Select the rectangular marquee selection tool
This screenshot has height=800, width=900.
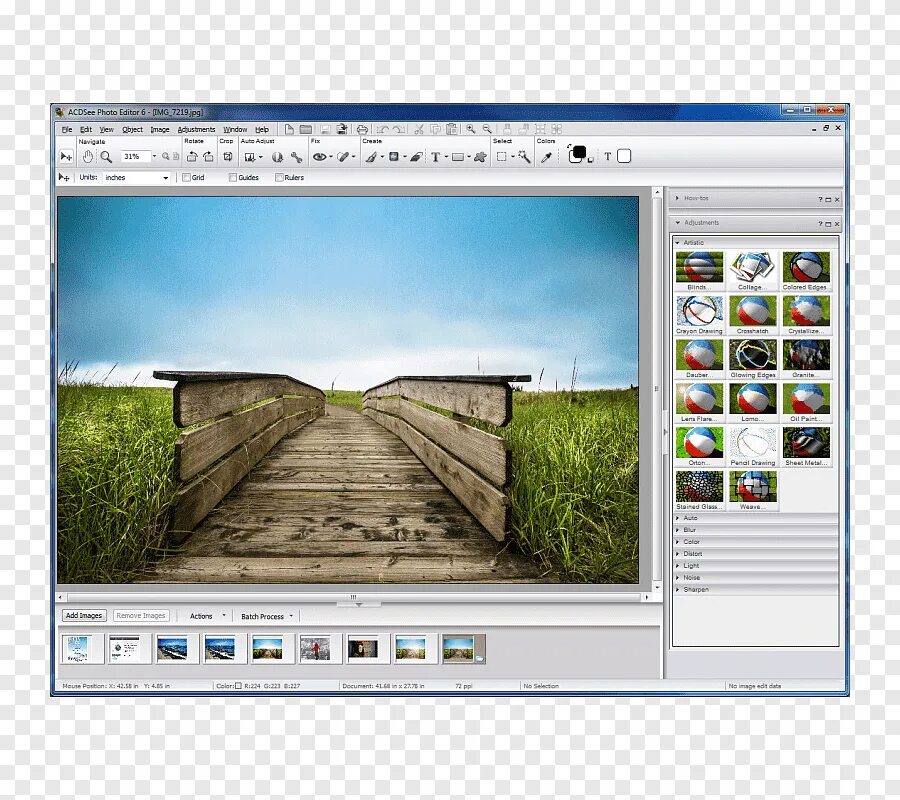[502, 156]
